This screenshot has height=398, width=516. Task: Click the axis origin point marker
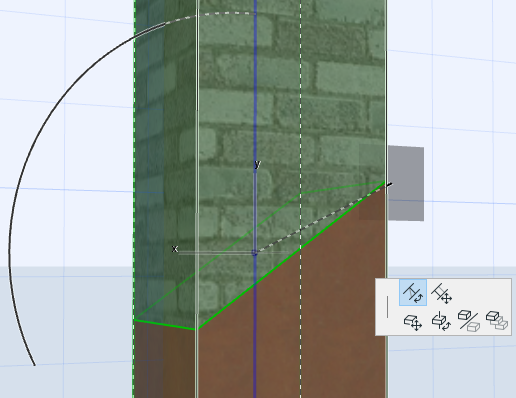pyautogui.click(x=255, y=253)
